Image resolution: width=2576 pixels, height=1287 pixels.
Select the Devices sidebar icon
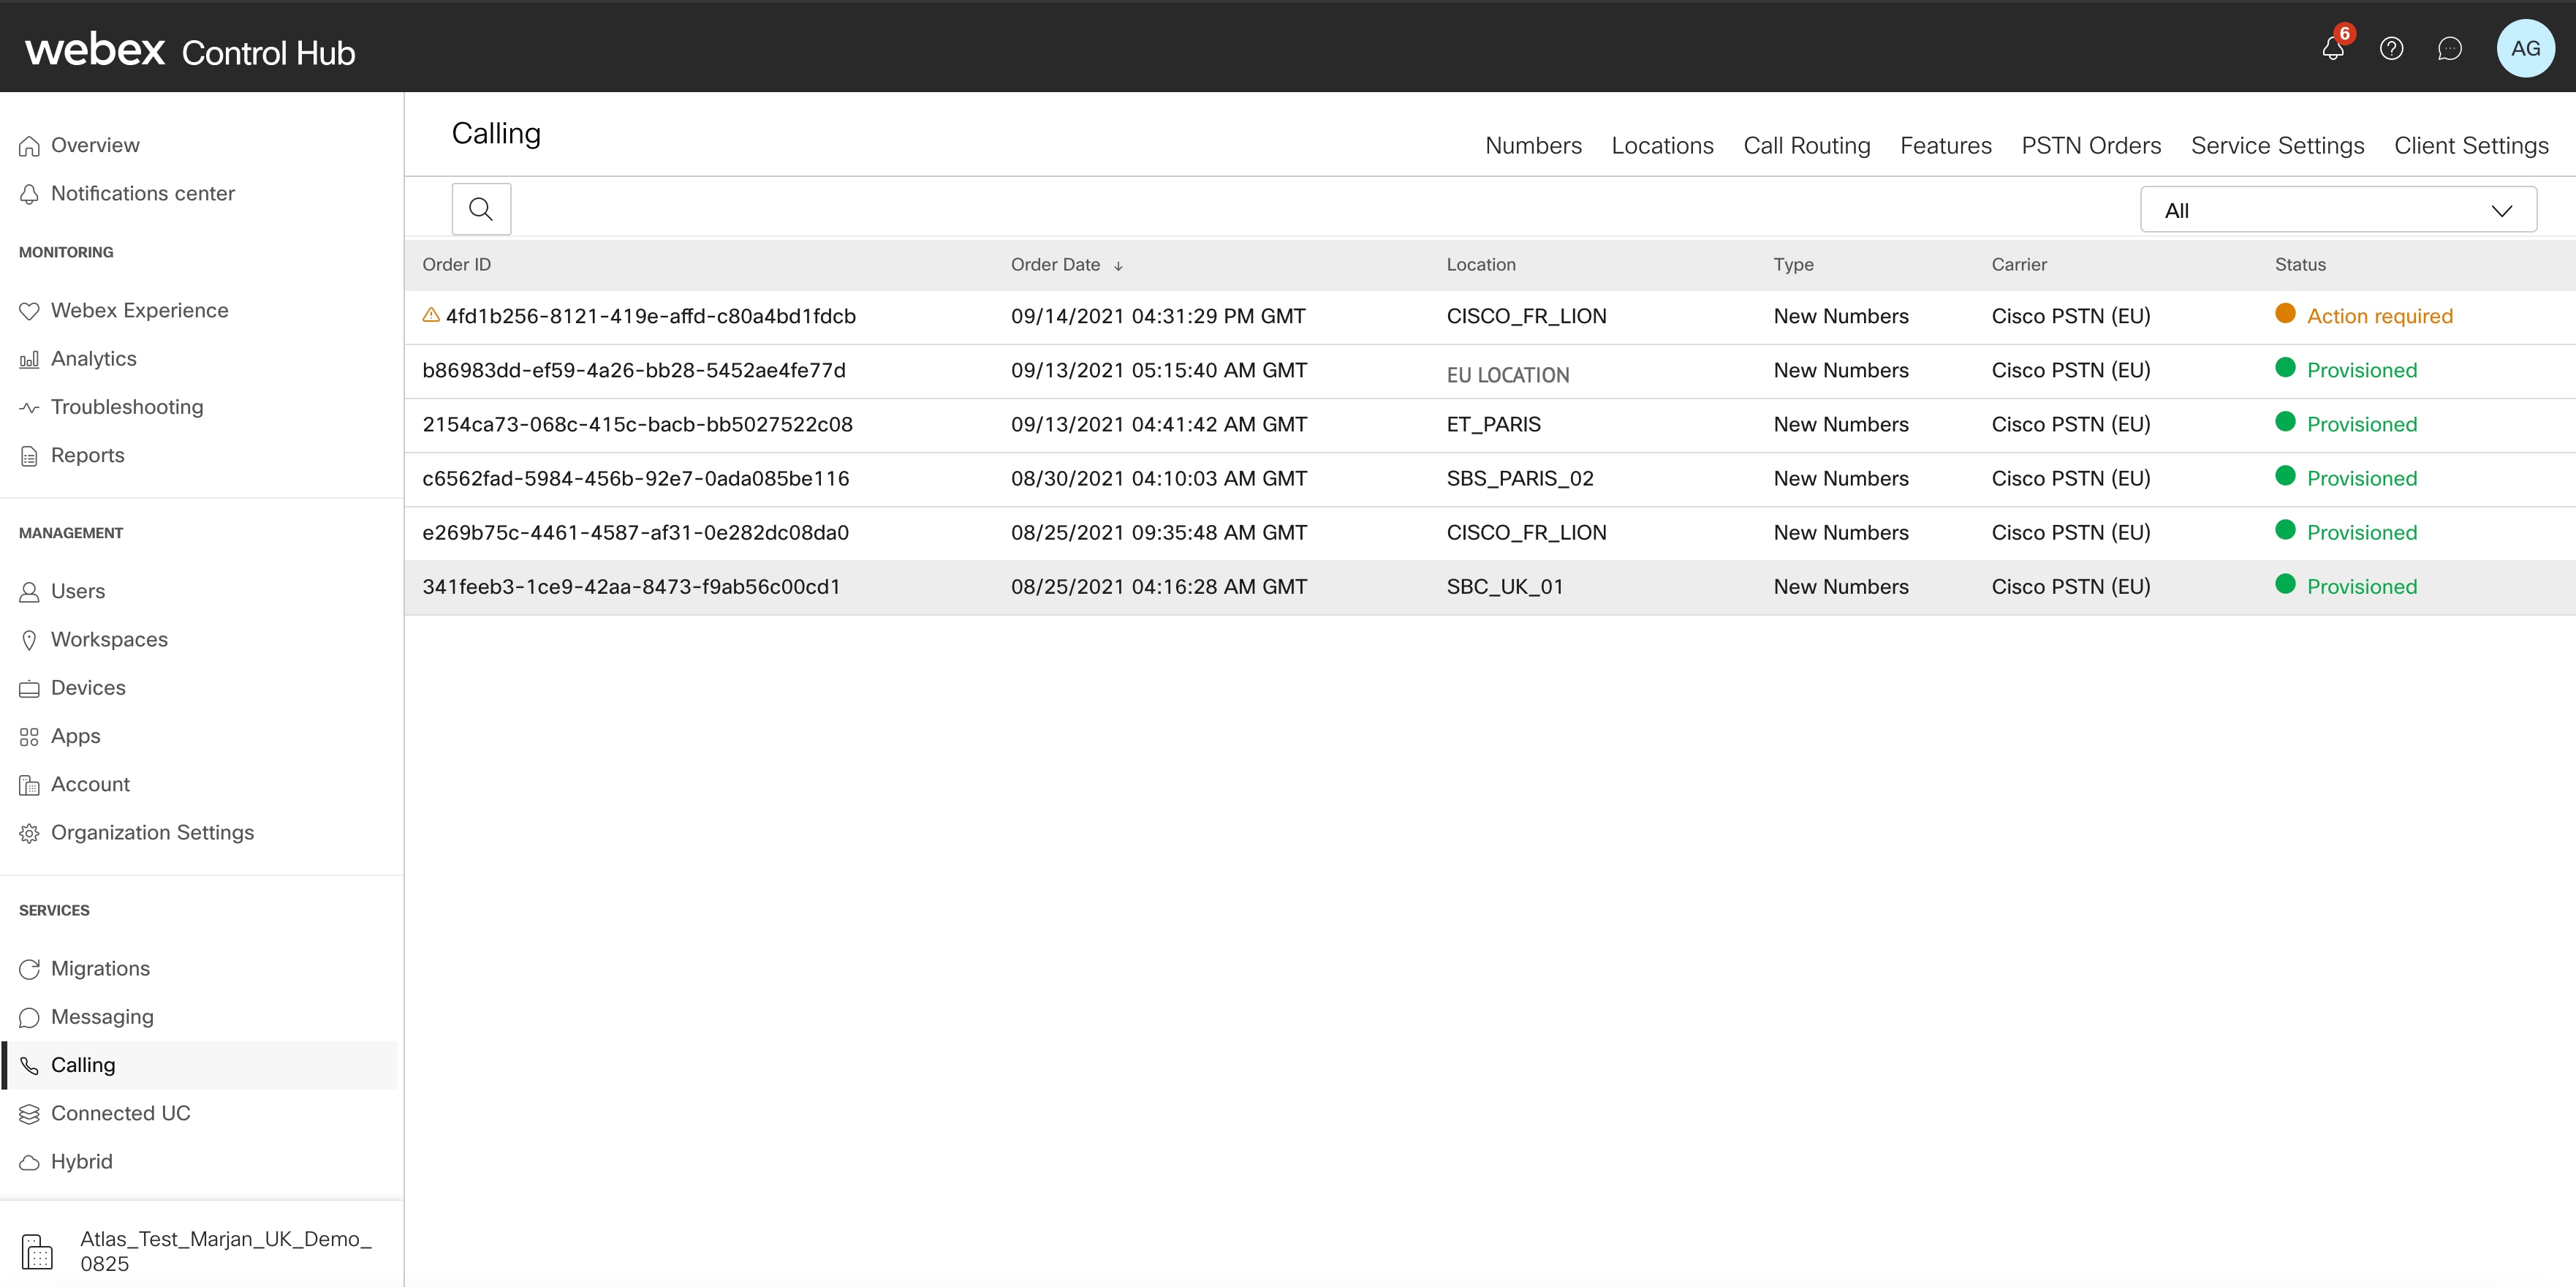pyautogui.click(x=30, y=688)
